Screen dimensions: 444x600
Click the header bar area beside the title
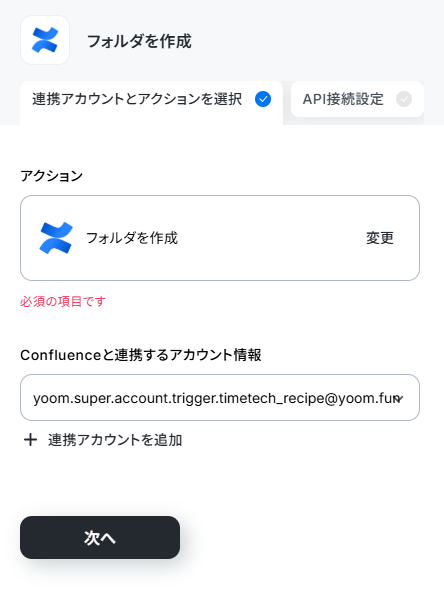[x=318, y=40]
